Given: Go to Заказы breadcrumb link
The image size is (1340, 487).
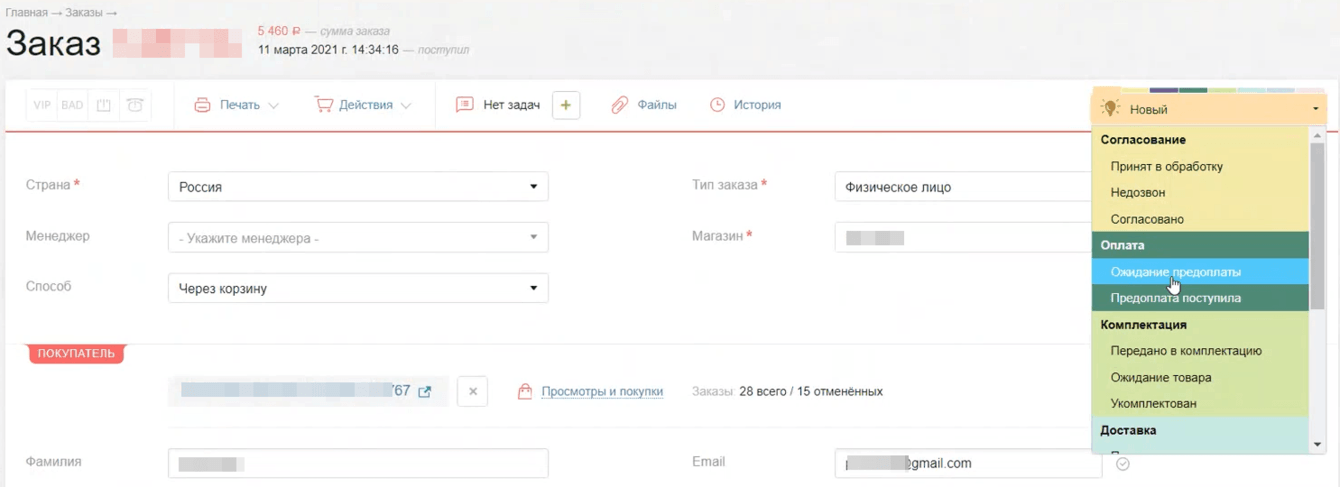Looking at the screenshot, I should (x=84, y=13).
